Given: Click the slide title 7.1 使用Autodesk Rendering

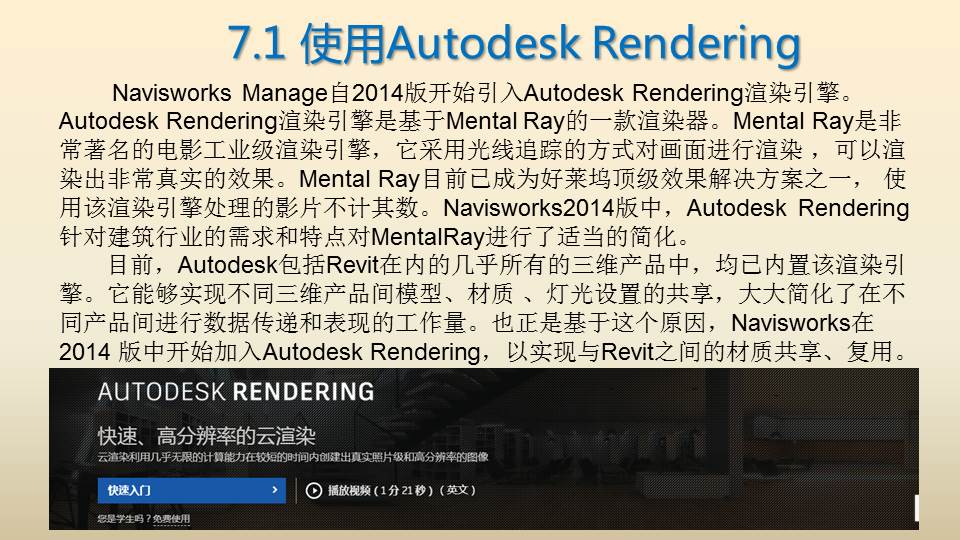Looking at the screenshot, I should [x=514, y=44].
